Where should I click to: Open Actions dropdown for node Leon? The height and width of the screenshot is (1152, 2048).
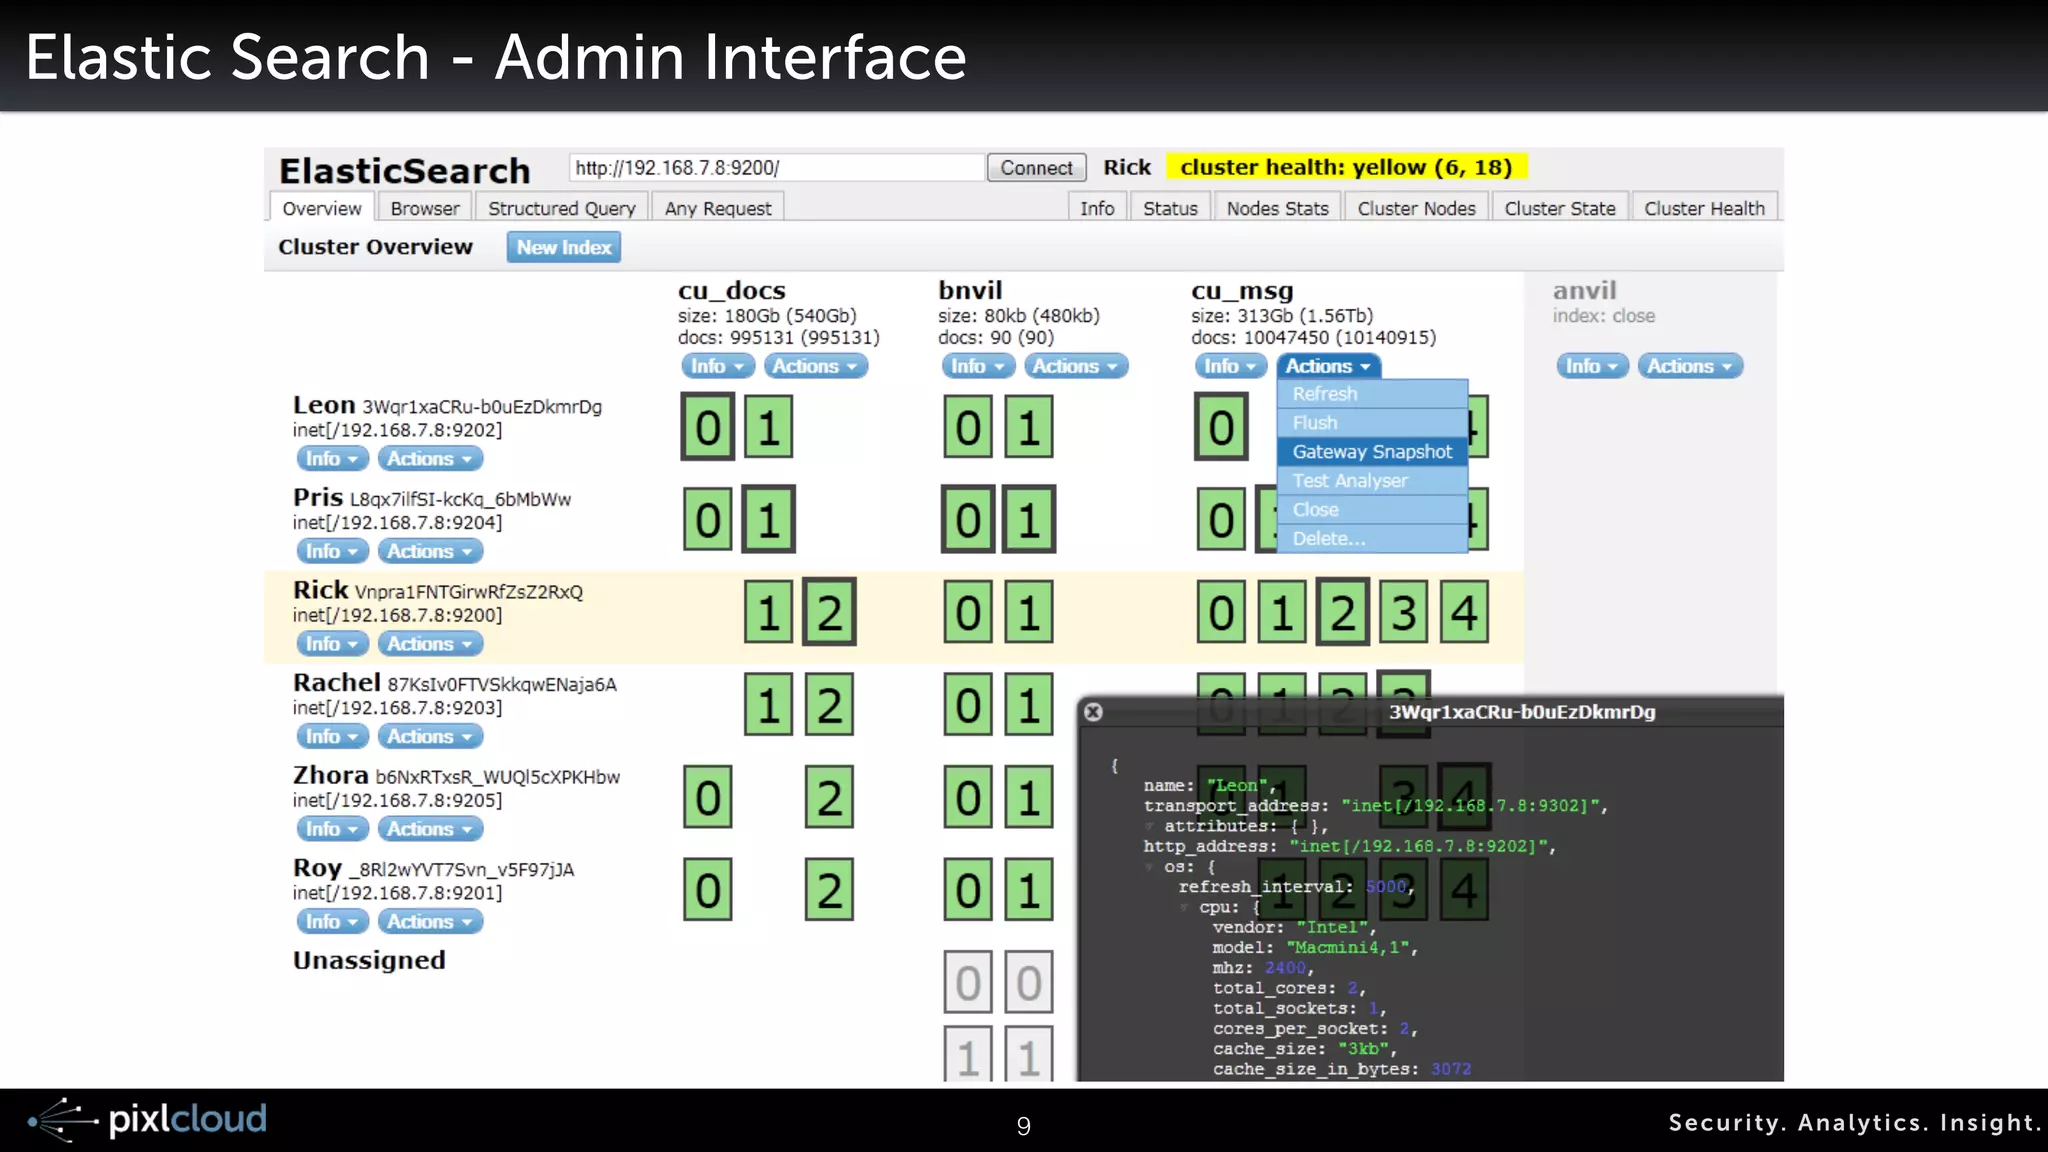click(430, 459)
